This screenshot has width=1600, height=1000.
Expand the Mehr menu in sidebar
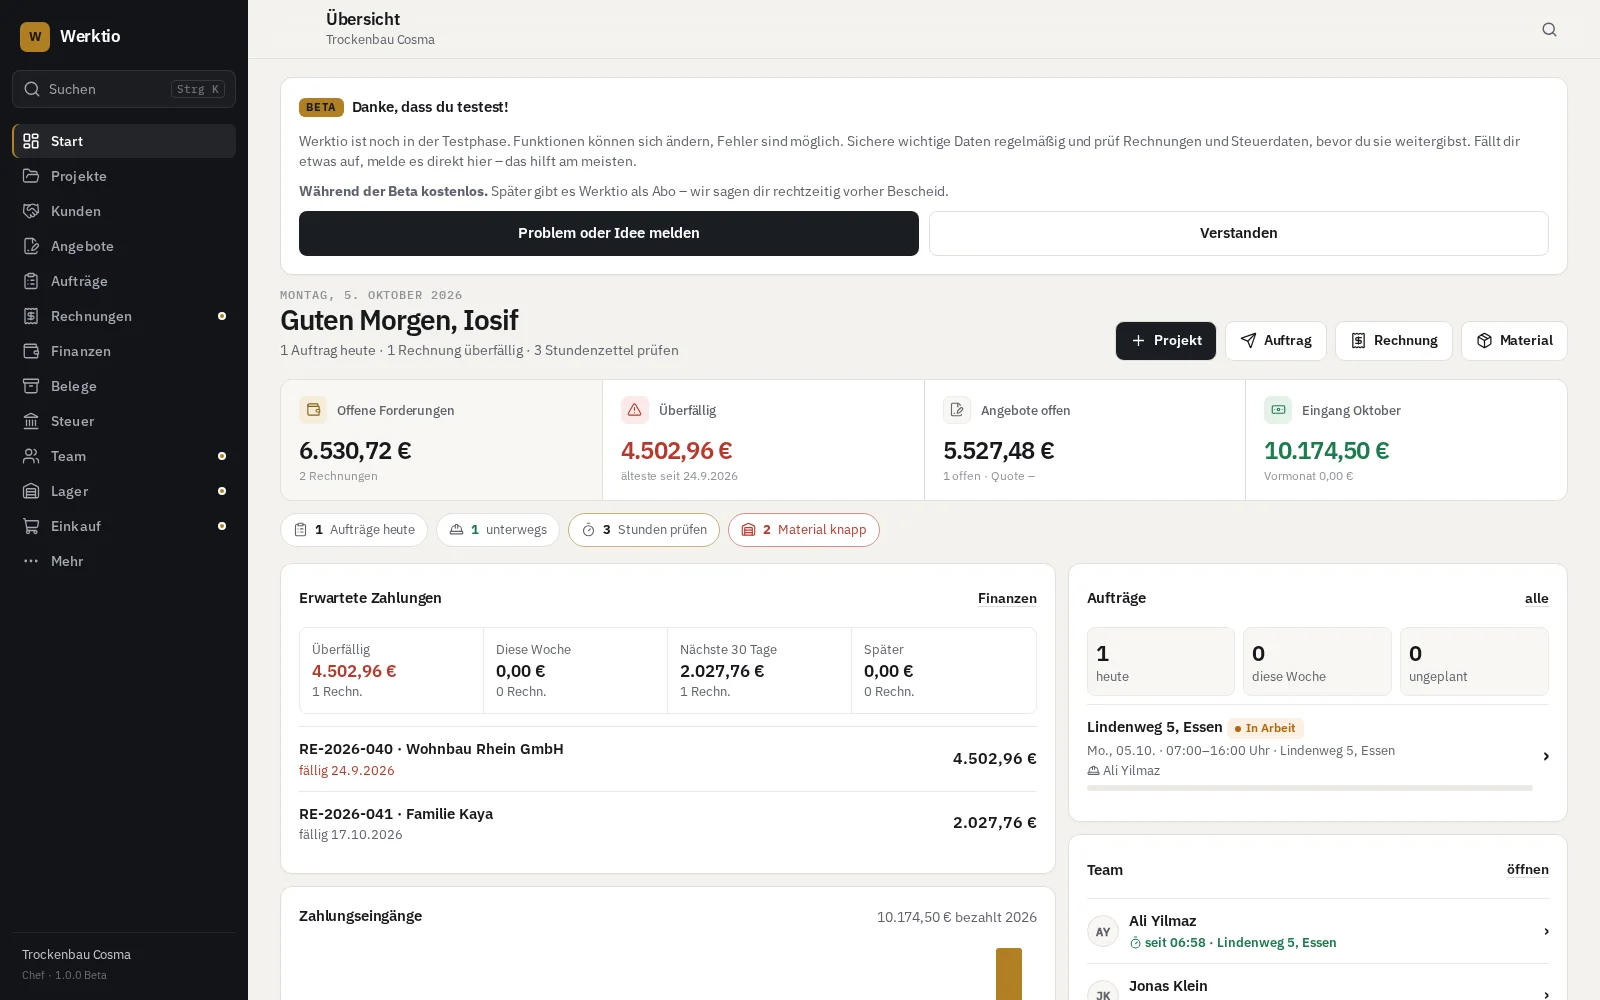124,561
